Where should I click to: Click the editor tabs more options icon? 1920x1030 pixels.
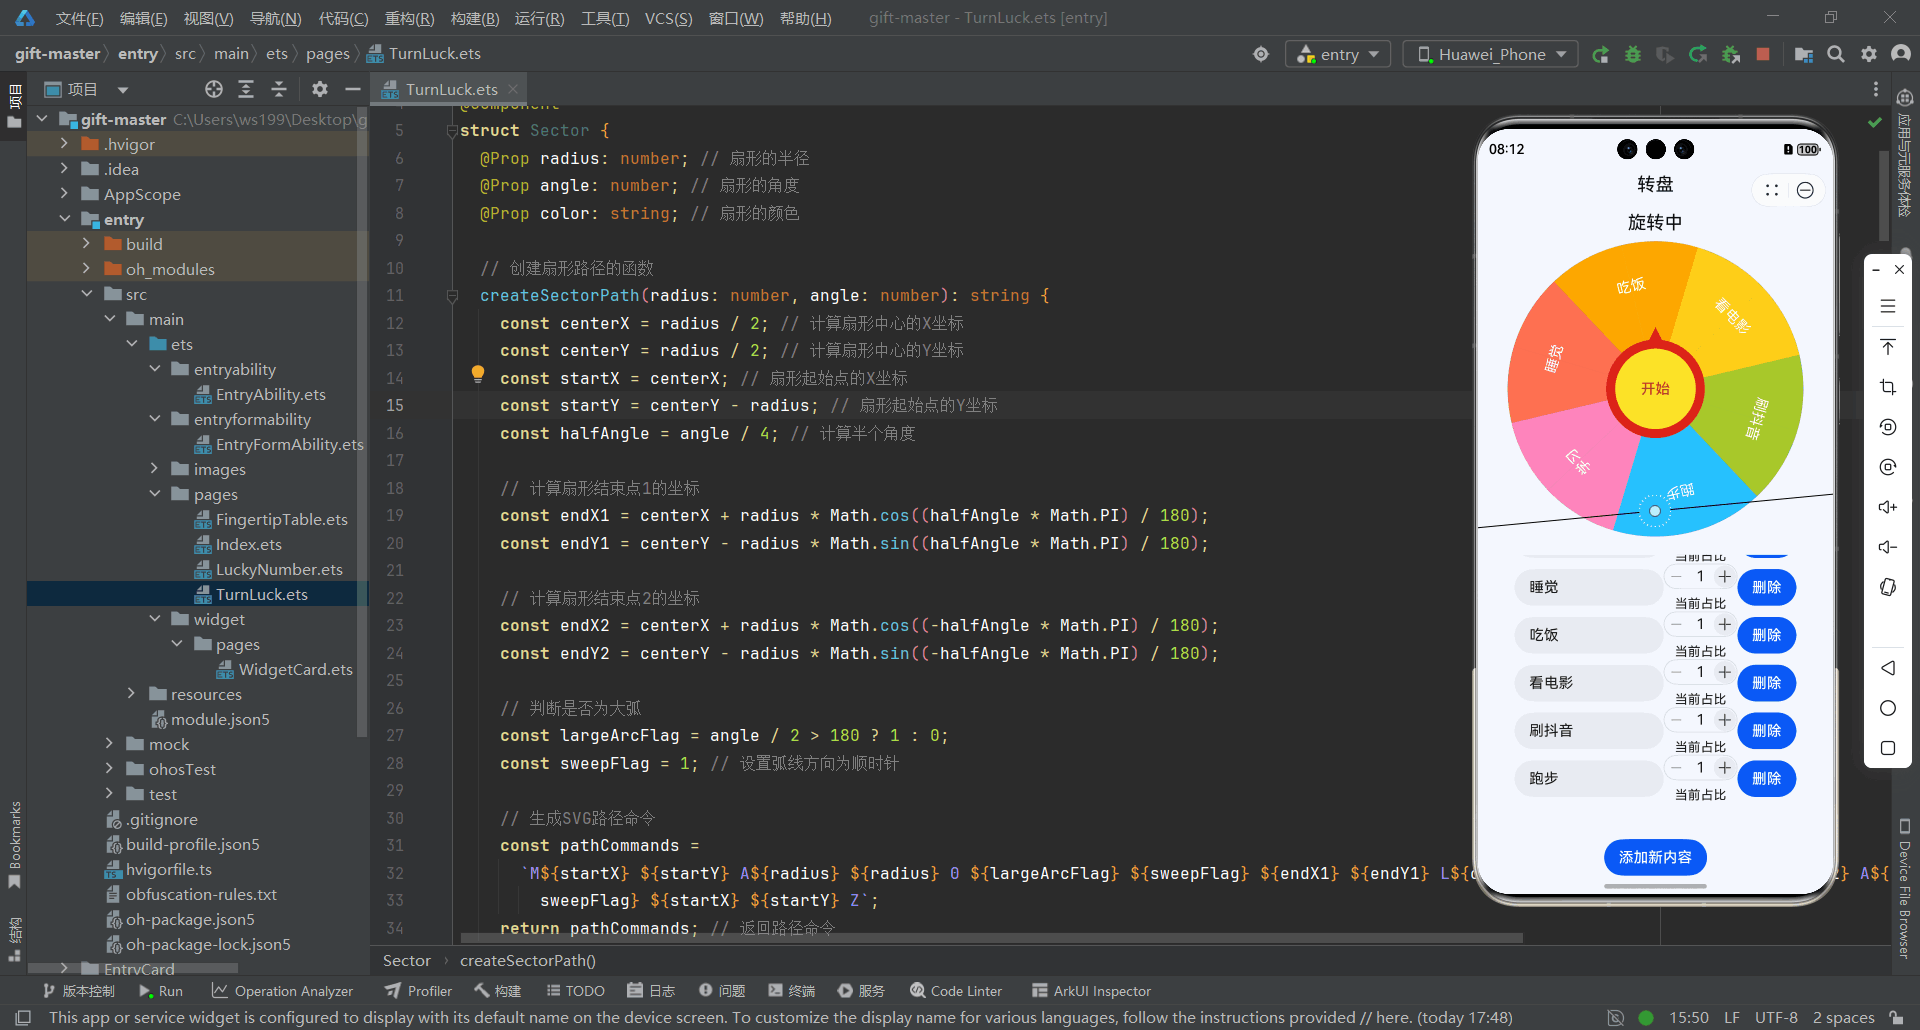coord(1876,89)
